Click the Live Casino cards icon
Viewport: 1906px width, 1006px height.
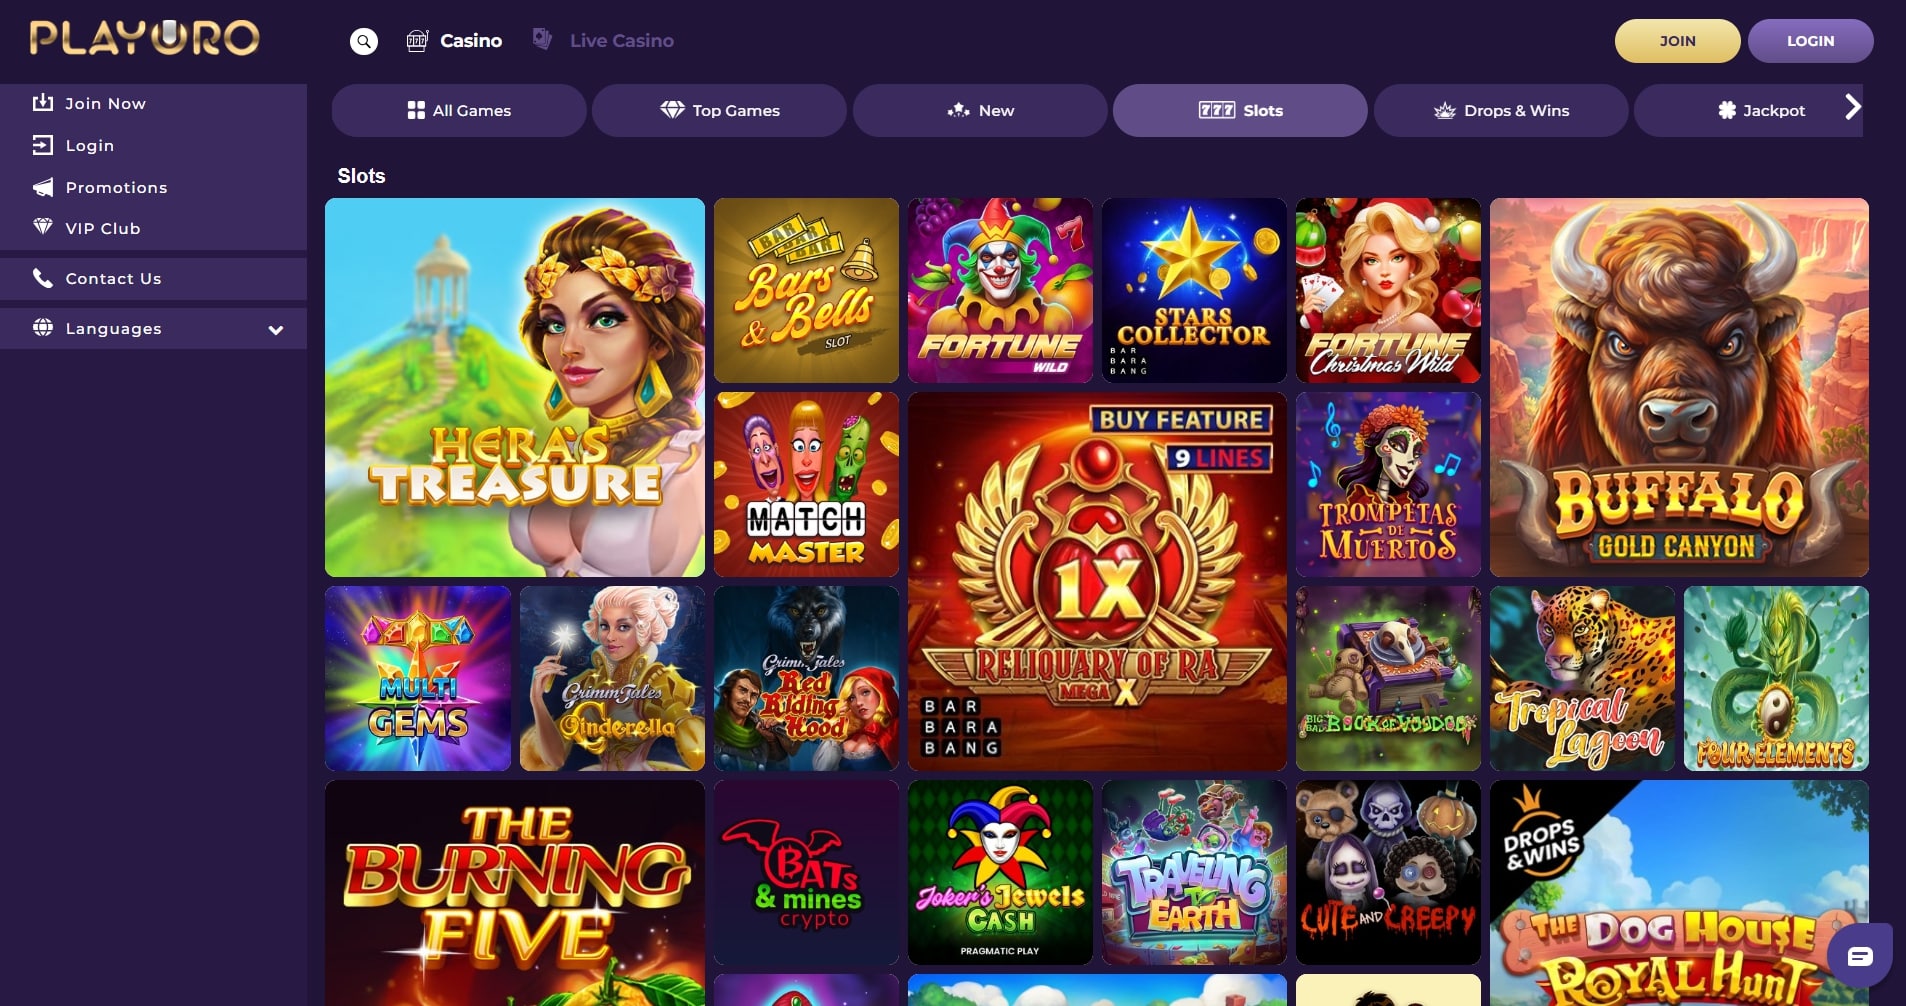tap(542, 39)
